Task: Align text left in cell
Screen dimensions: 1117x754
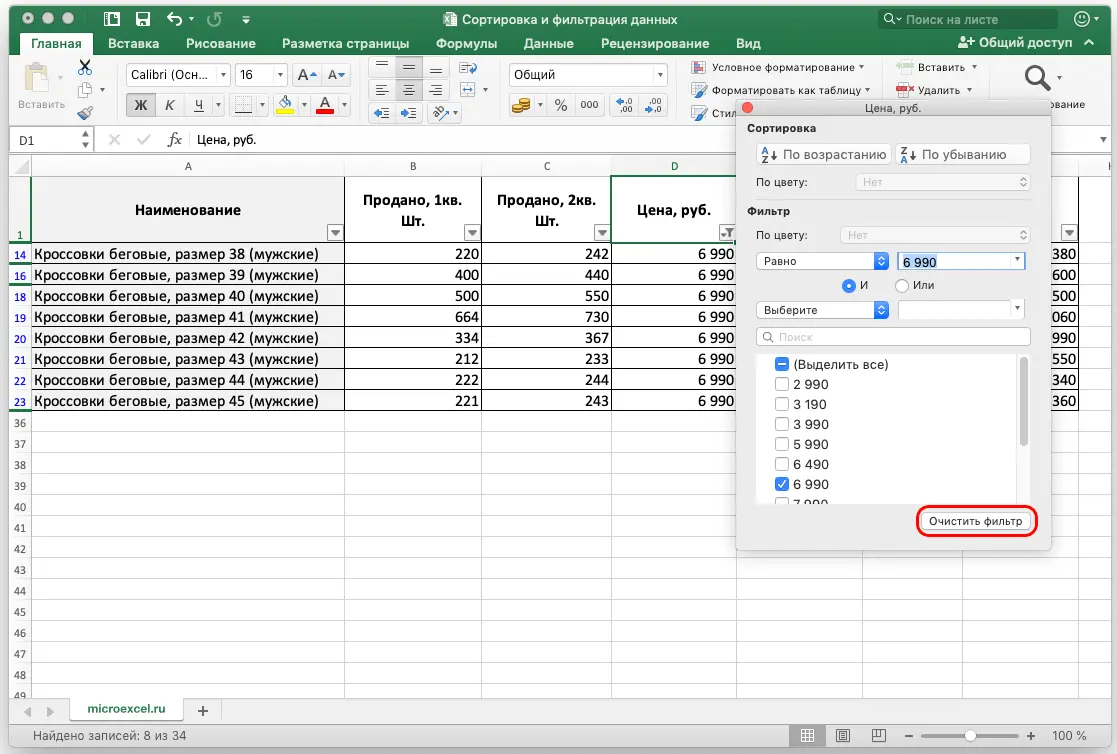Action: (382, 90)
